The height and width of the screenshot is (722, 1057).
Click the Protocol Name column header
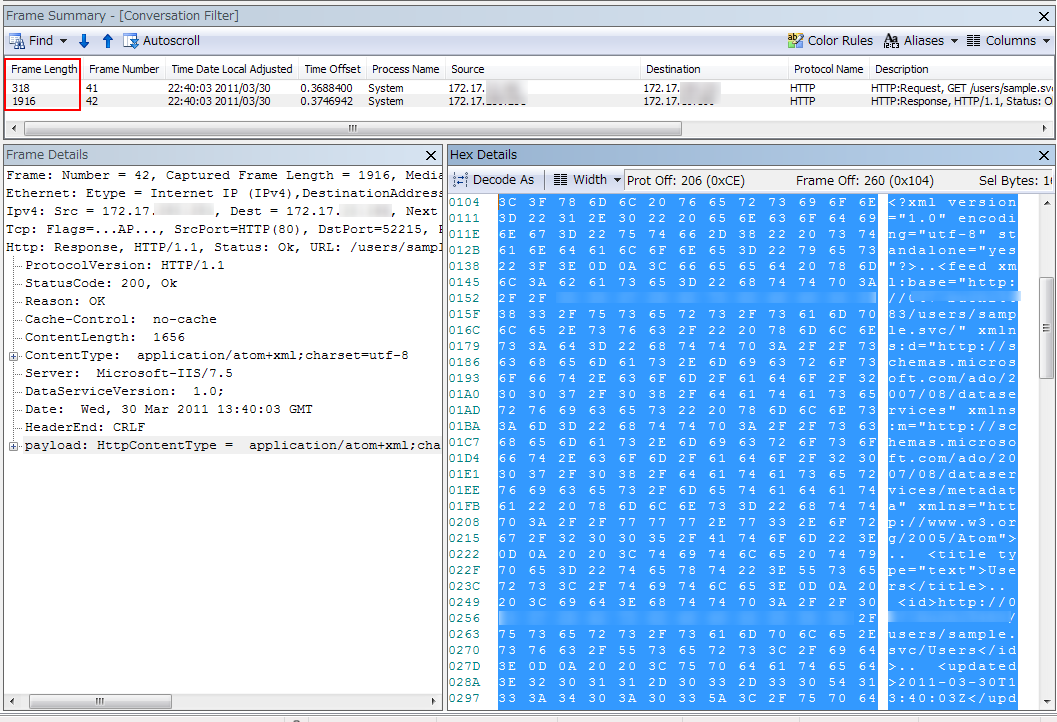click(x=828, y=69)
